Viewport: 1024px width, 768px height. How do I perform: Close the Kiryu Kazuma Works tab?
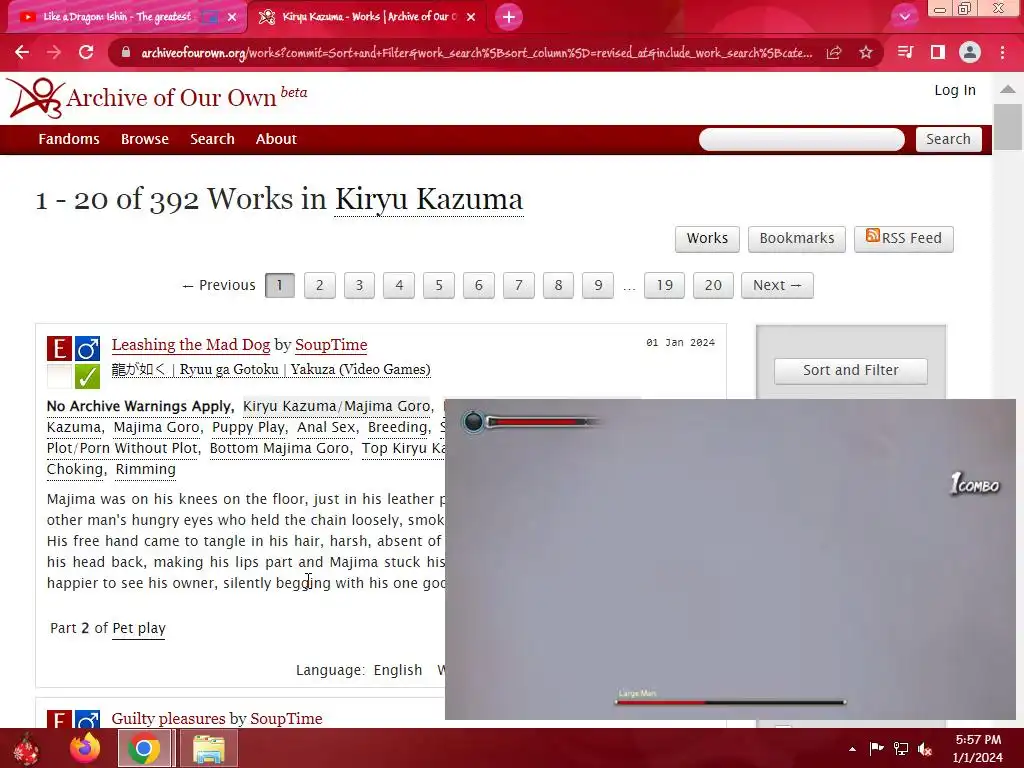click(x=471, y=18)
